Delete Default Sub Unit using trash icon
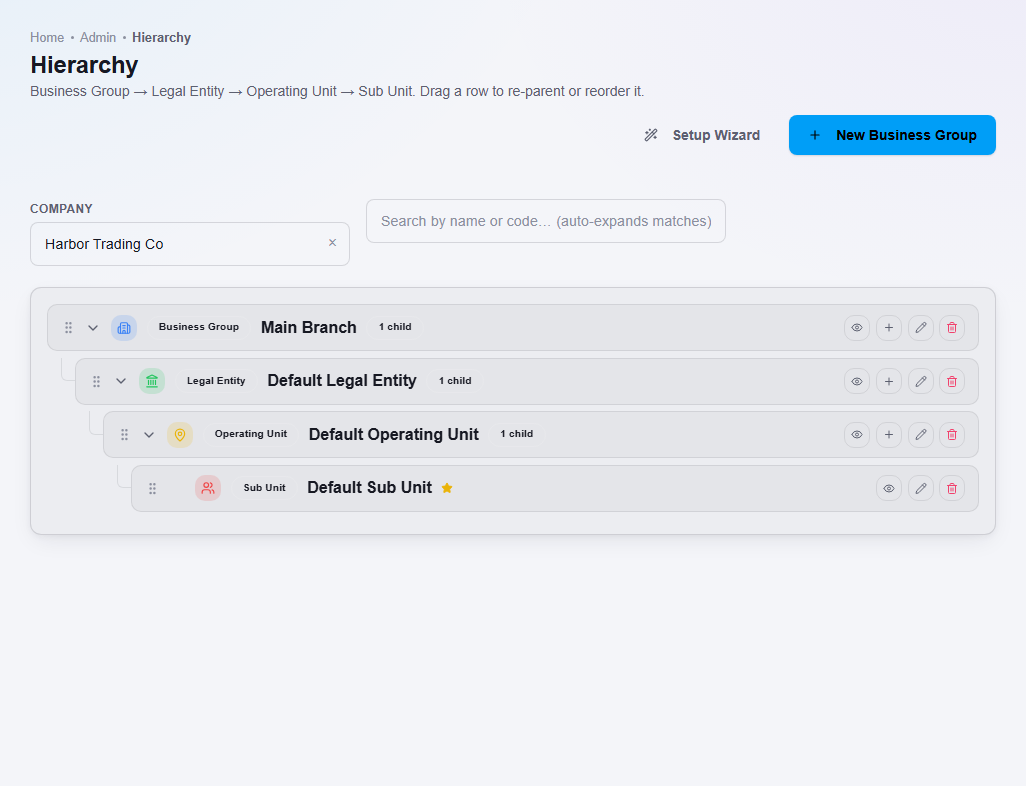This screenshot has height=786, width=1026. point(952,488)
